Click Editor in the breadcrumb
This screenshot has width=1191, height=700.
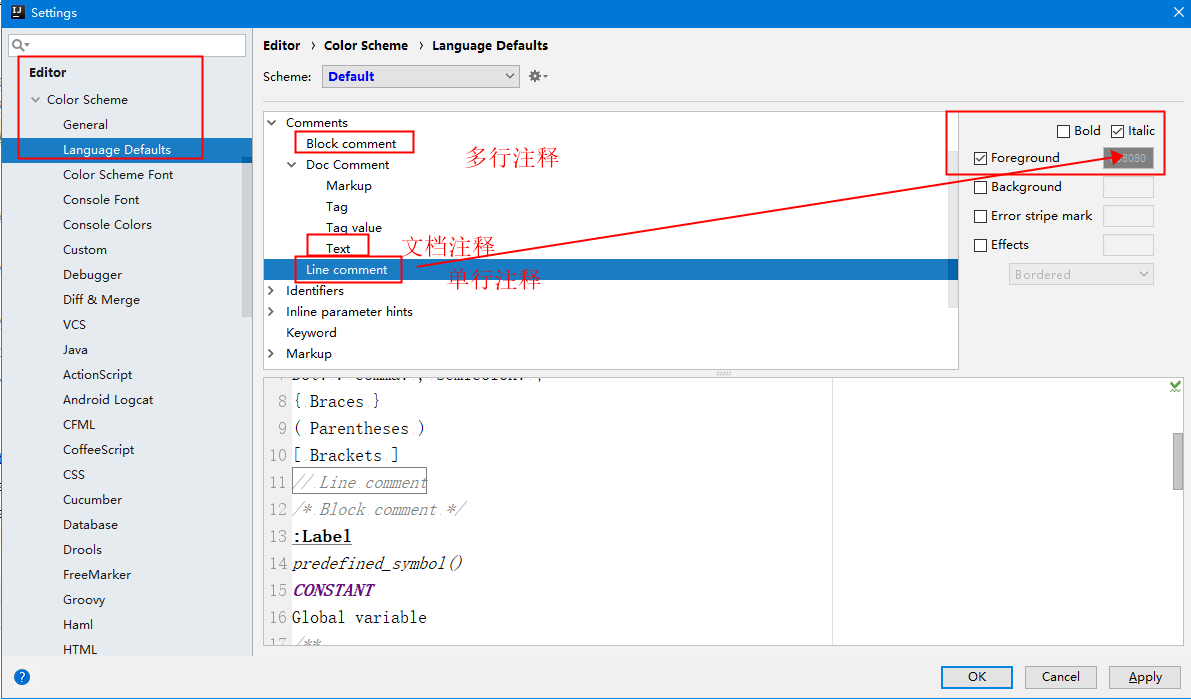click(x=281, y=46)
